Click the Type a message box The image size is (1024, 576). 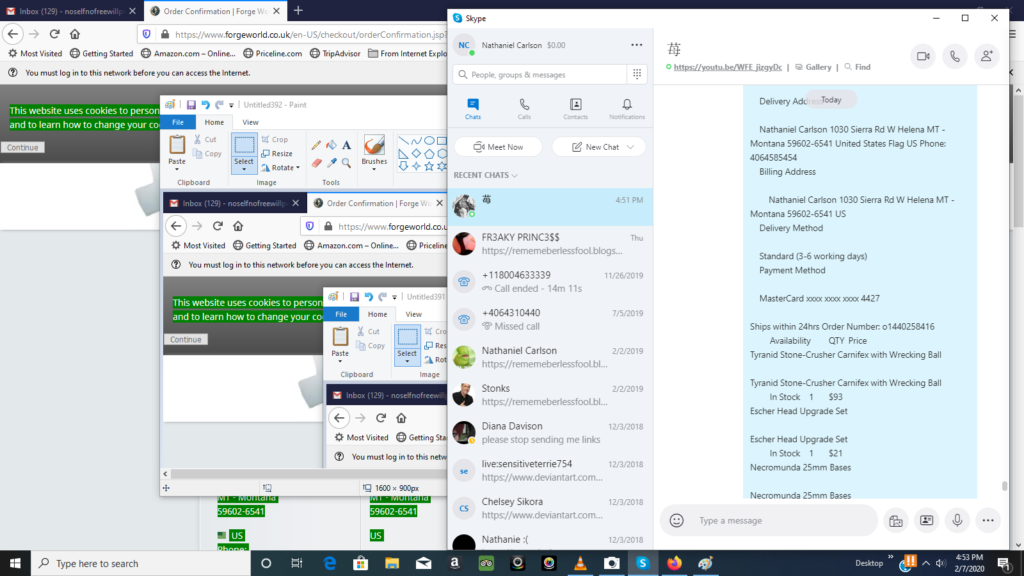768,520
